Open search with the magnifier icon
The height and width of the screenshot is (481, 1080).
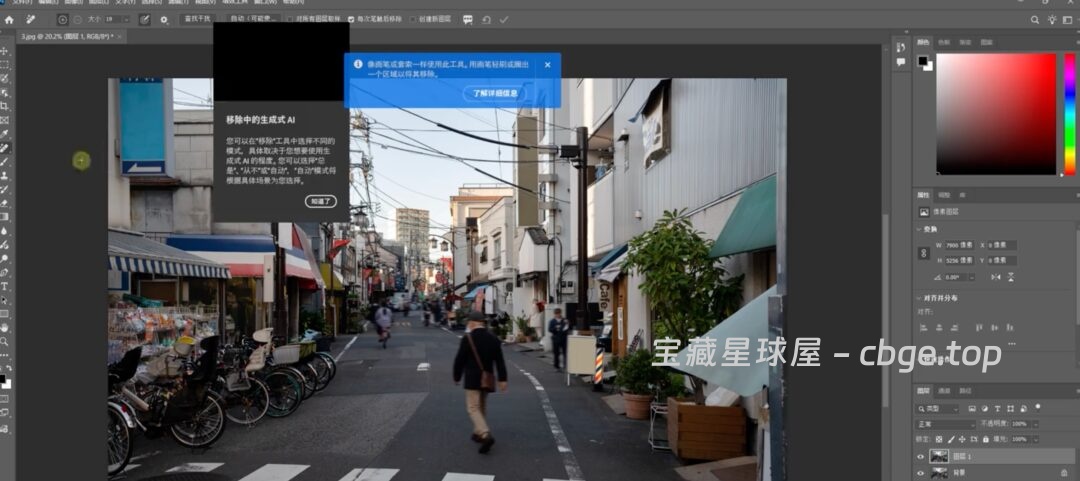point(1035,20)
